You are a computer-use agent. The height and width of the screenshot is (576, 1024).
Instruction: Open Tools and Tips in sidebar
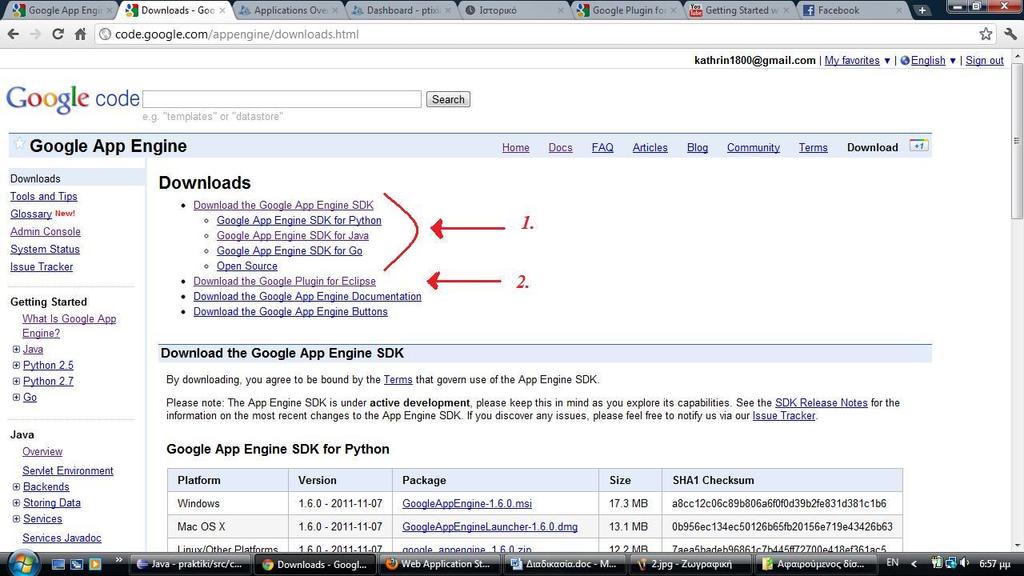click(x=43, y=197)
